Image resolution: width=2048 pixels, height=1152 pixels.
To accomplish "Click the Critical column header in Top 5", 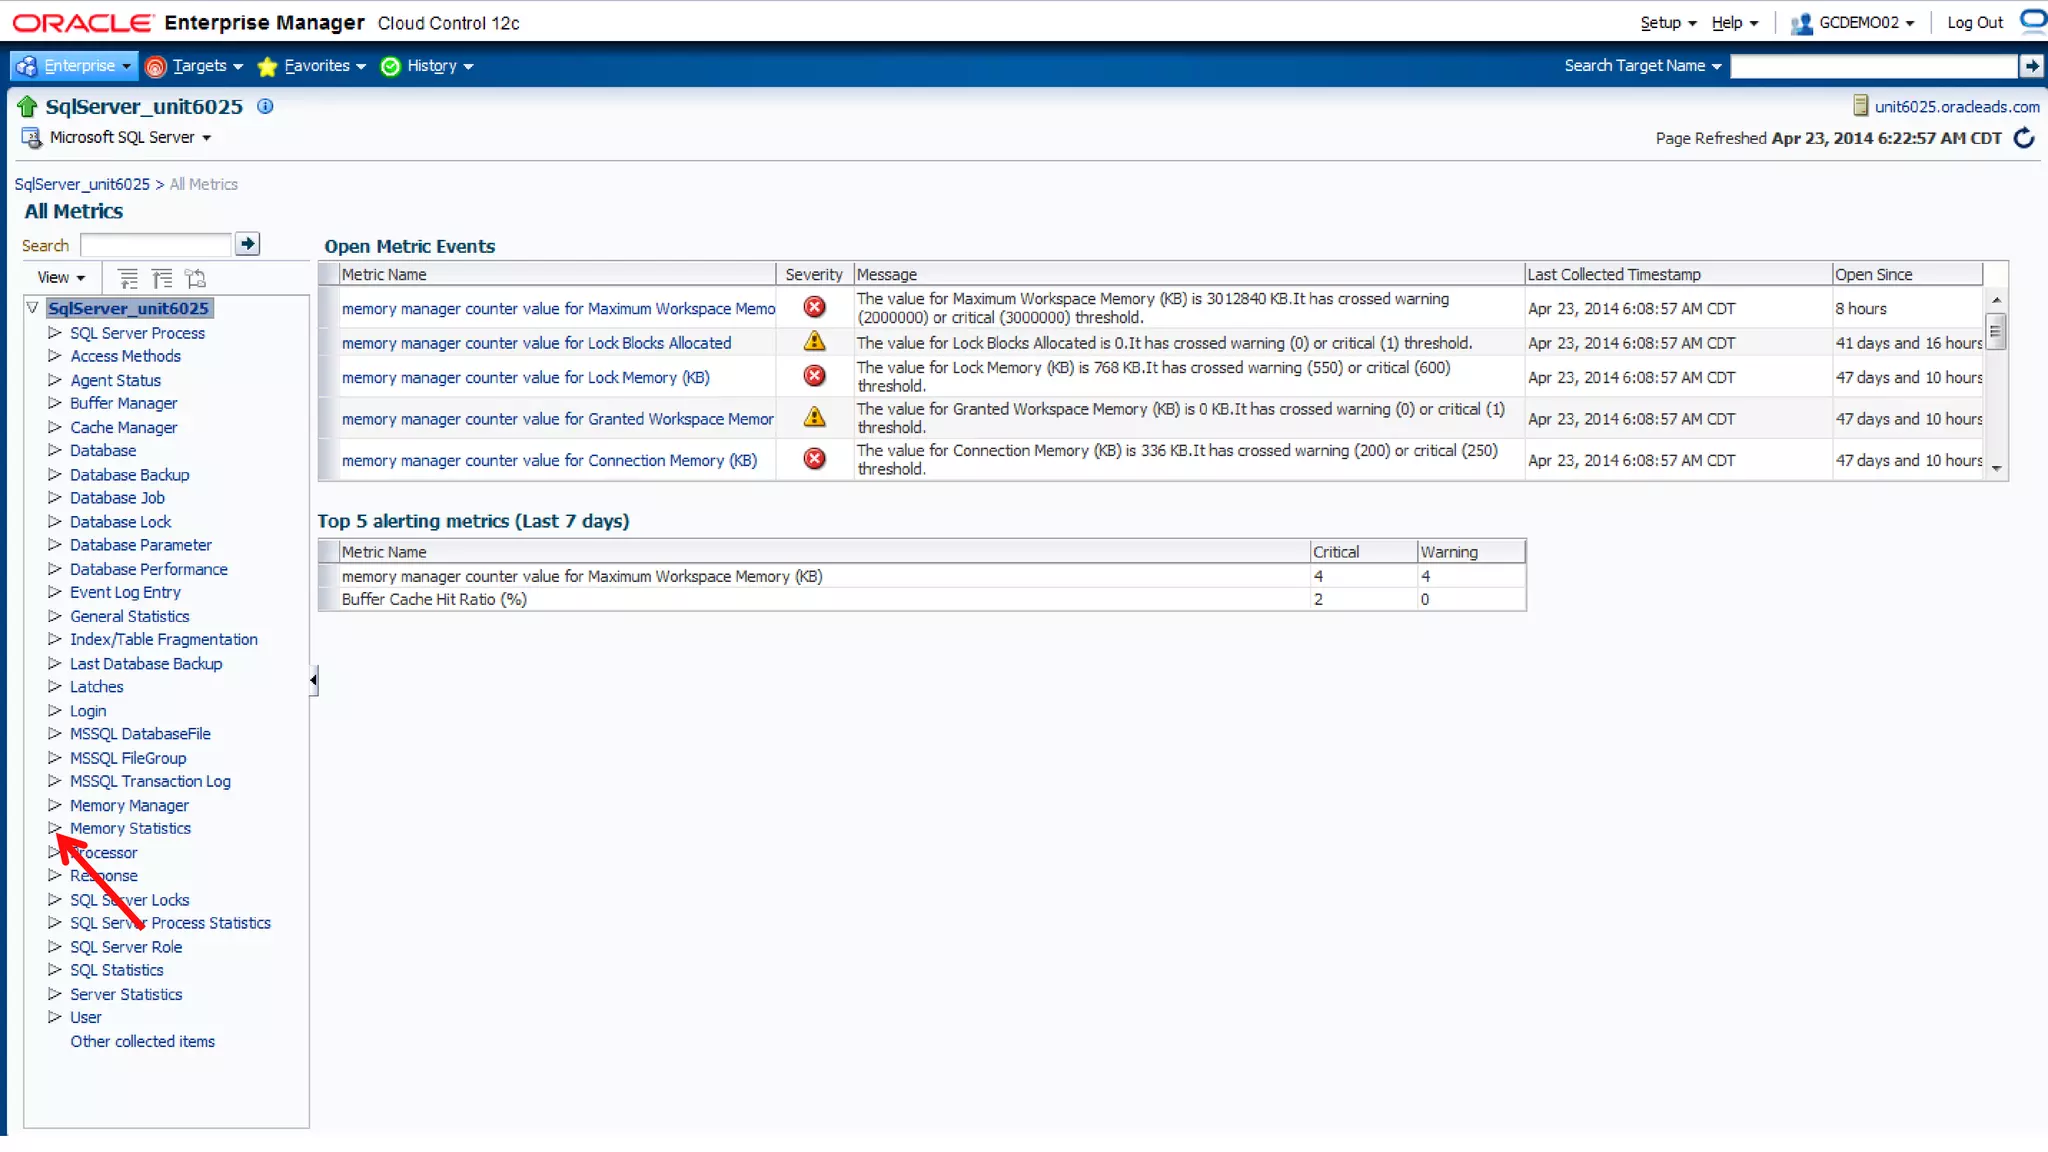I will click(1364, 552).
